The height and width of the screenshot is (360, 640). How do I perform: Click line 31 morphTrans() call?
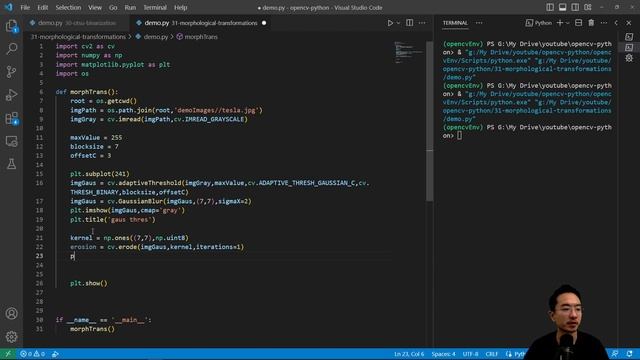coord(92,329)
